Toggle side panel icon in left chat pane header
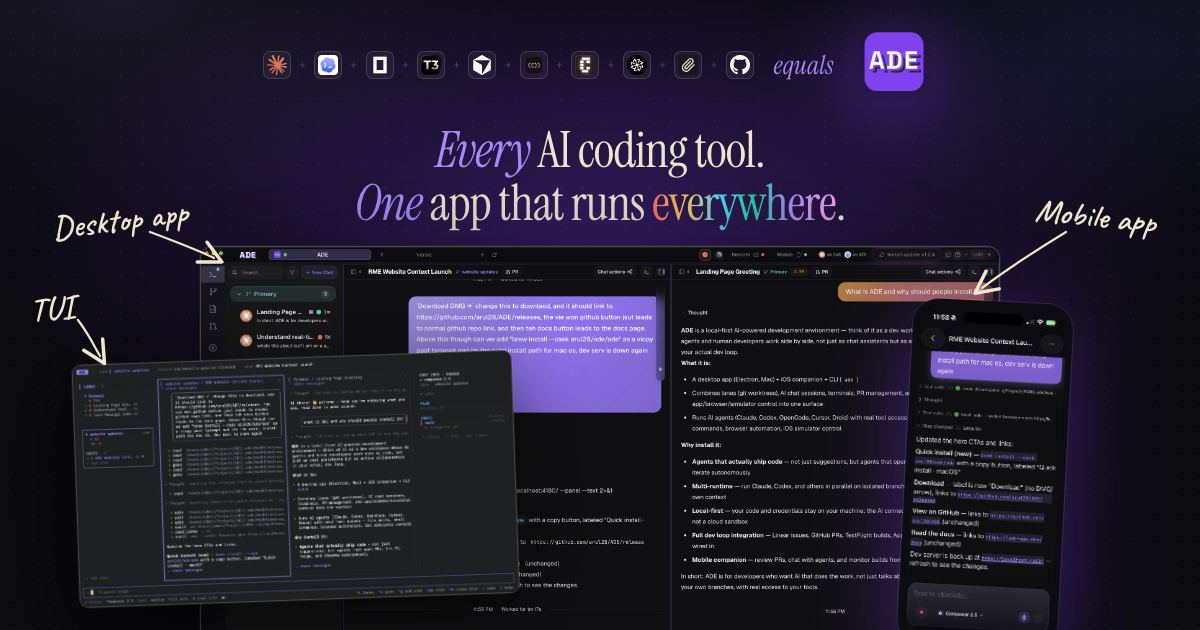The height and width of the screenshot is (630, 1200). pos(661,272)
